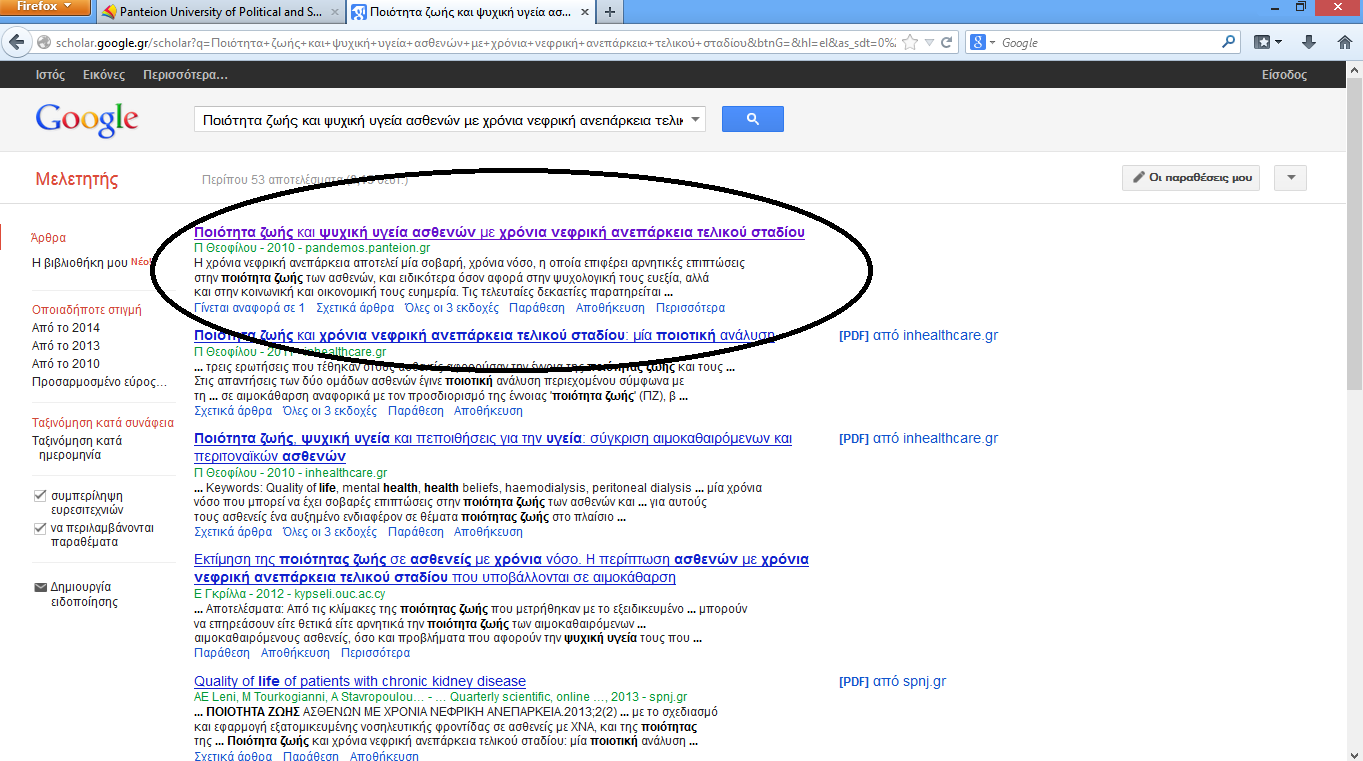Show downloads with the down arrow icon

click(1309, 43)
